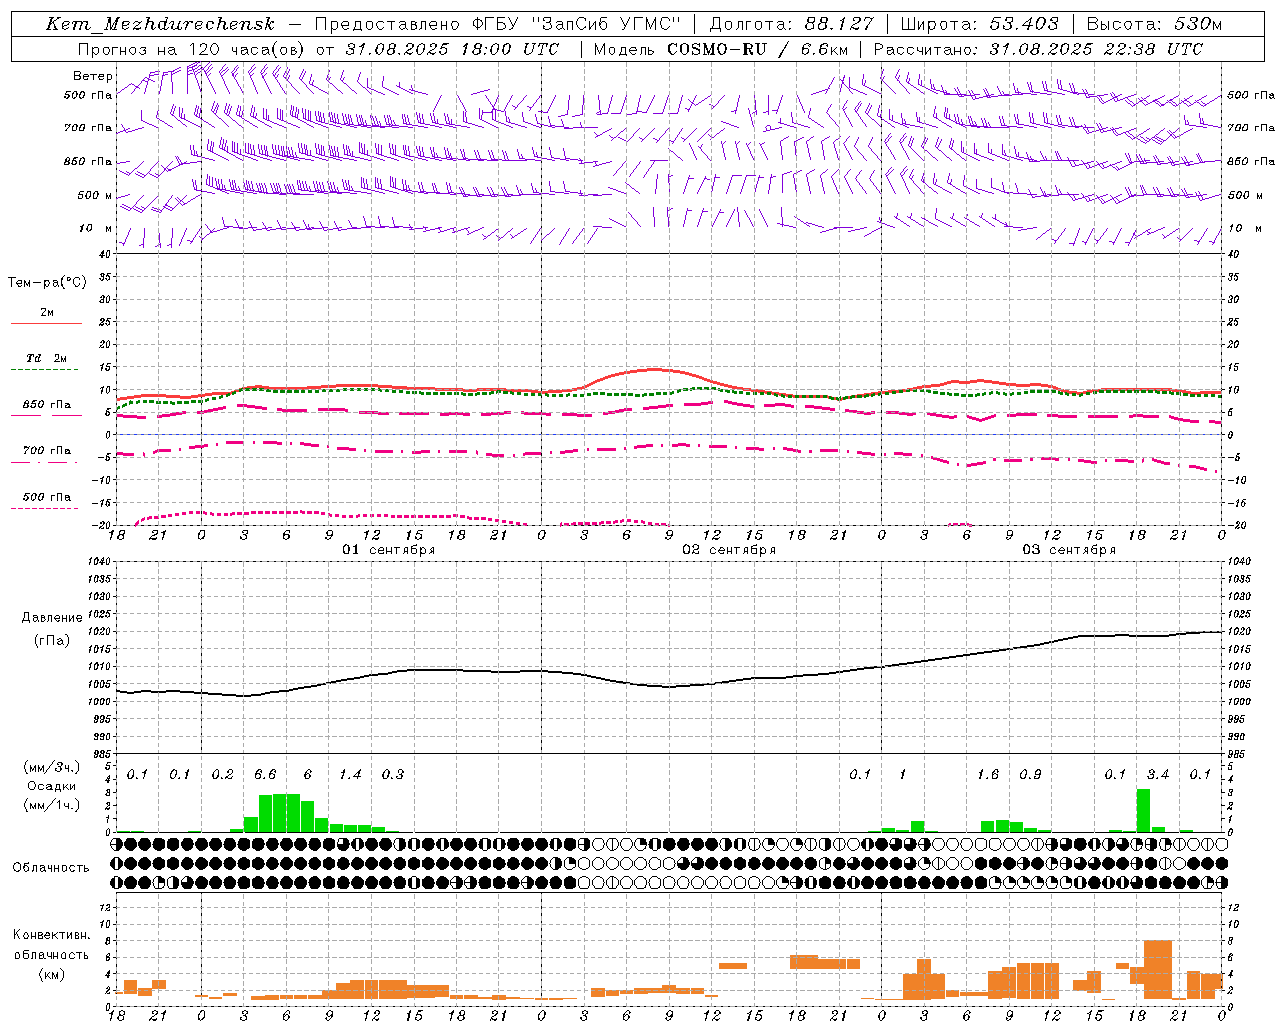
Task: Click the tallest green precipitation bar under 3.4
Action: 1143,810
